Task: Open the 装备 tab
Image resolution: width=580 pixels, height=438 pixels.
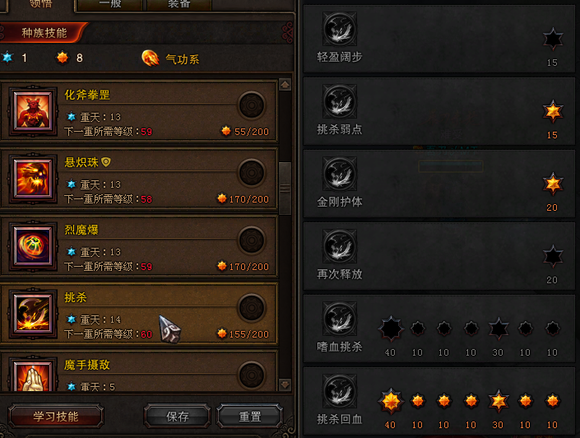Action: pos(179,5)
